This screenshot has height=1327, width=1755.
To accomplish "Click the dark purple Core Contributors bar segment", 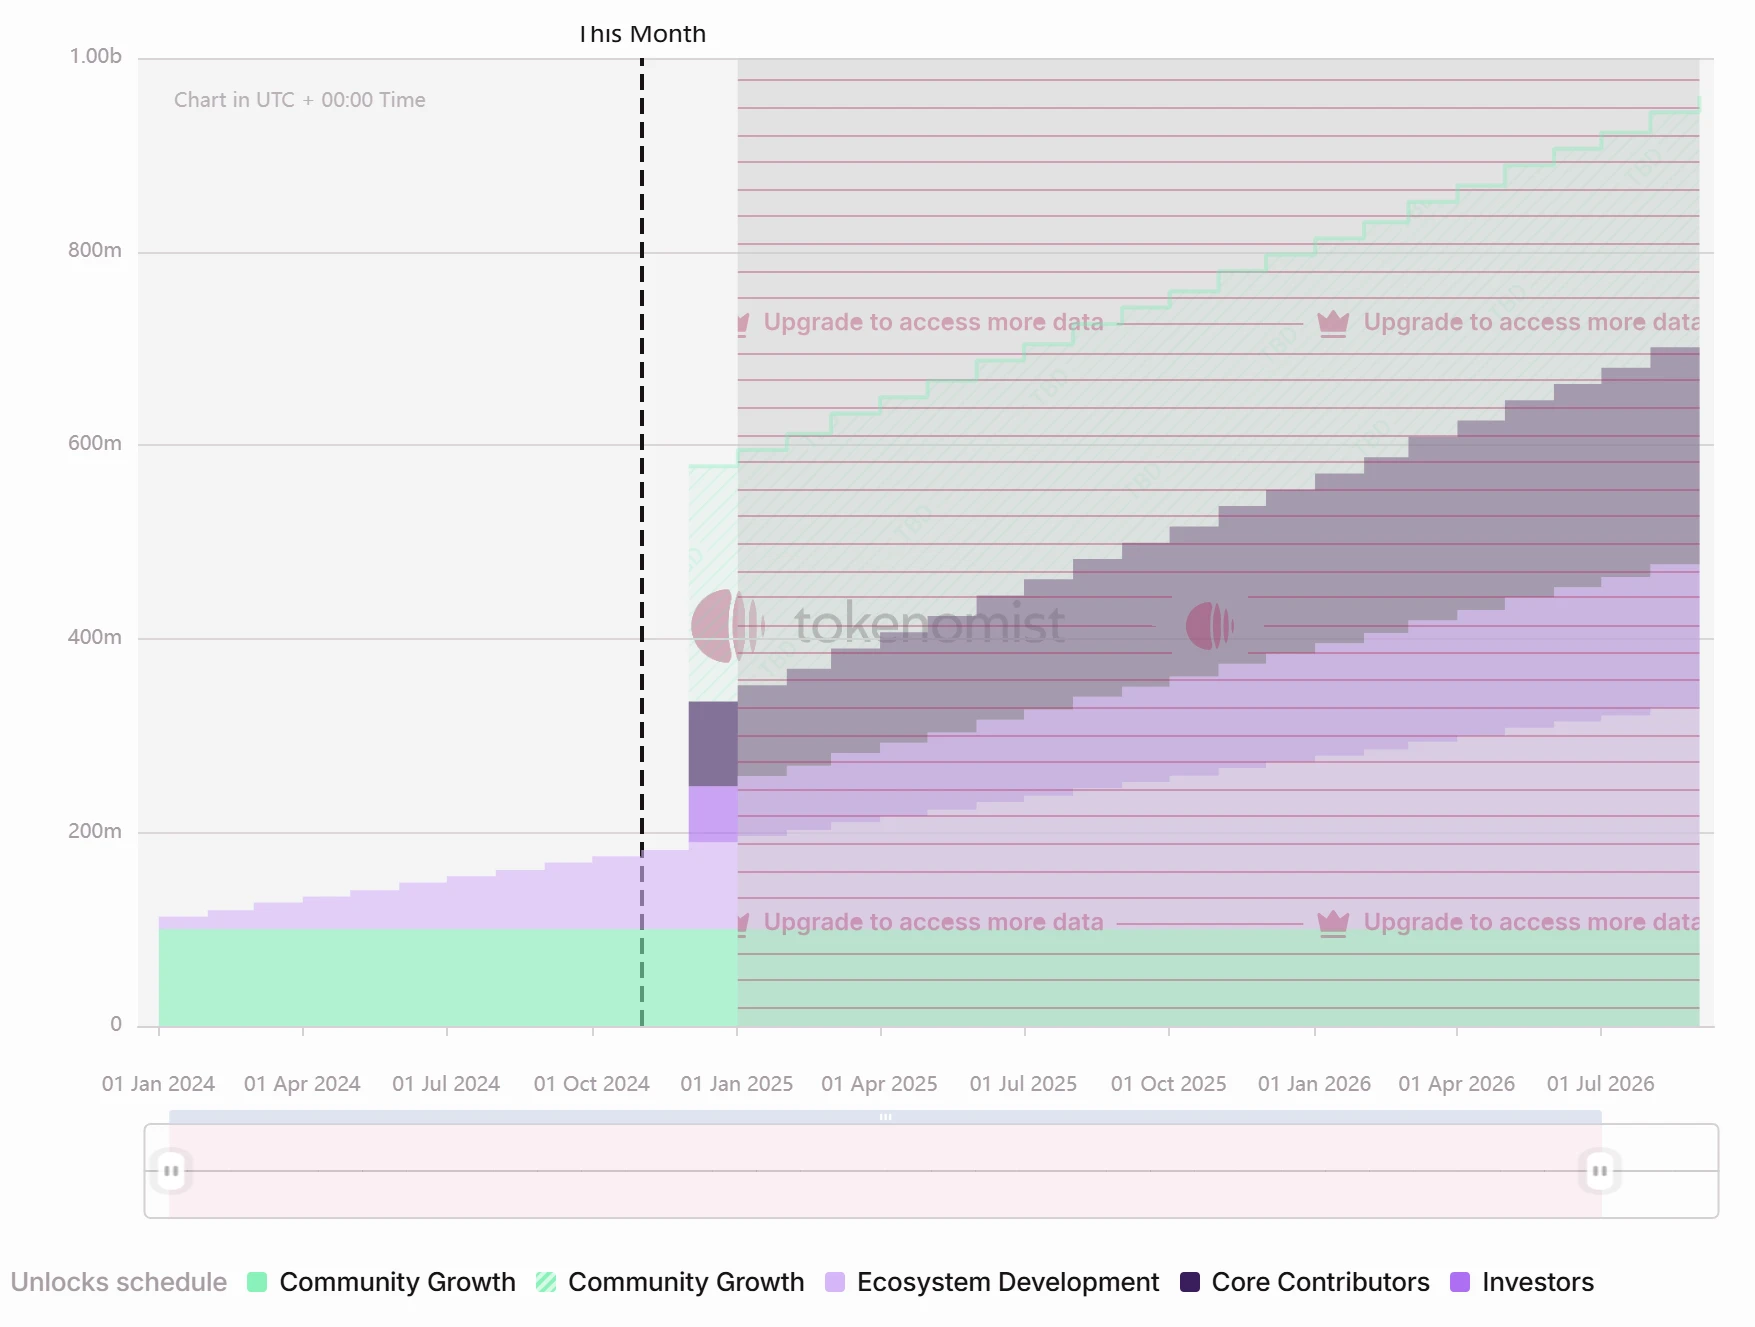I will 712,743.
